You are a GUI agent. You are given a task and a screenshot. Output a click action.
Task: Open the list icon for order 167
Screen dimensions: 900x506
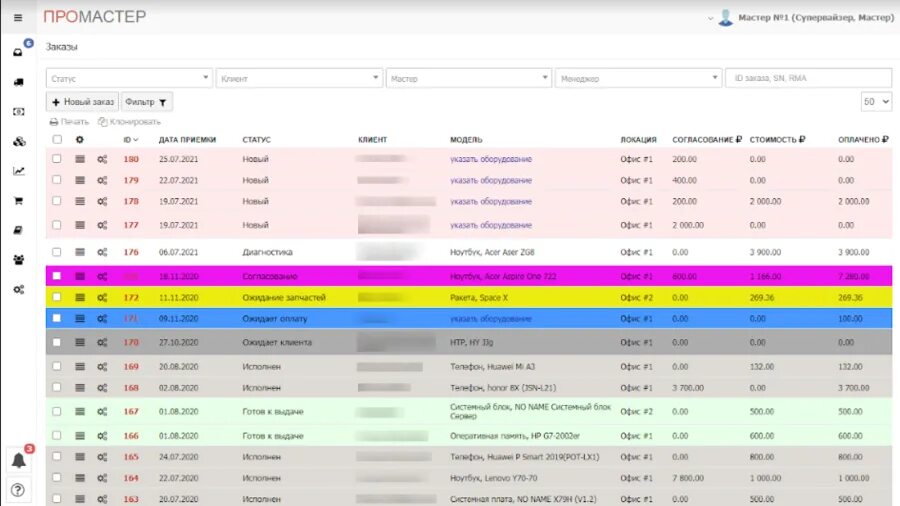pyautogui.click(x=80, y=411)
